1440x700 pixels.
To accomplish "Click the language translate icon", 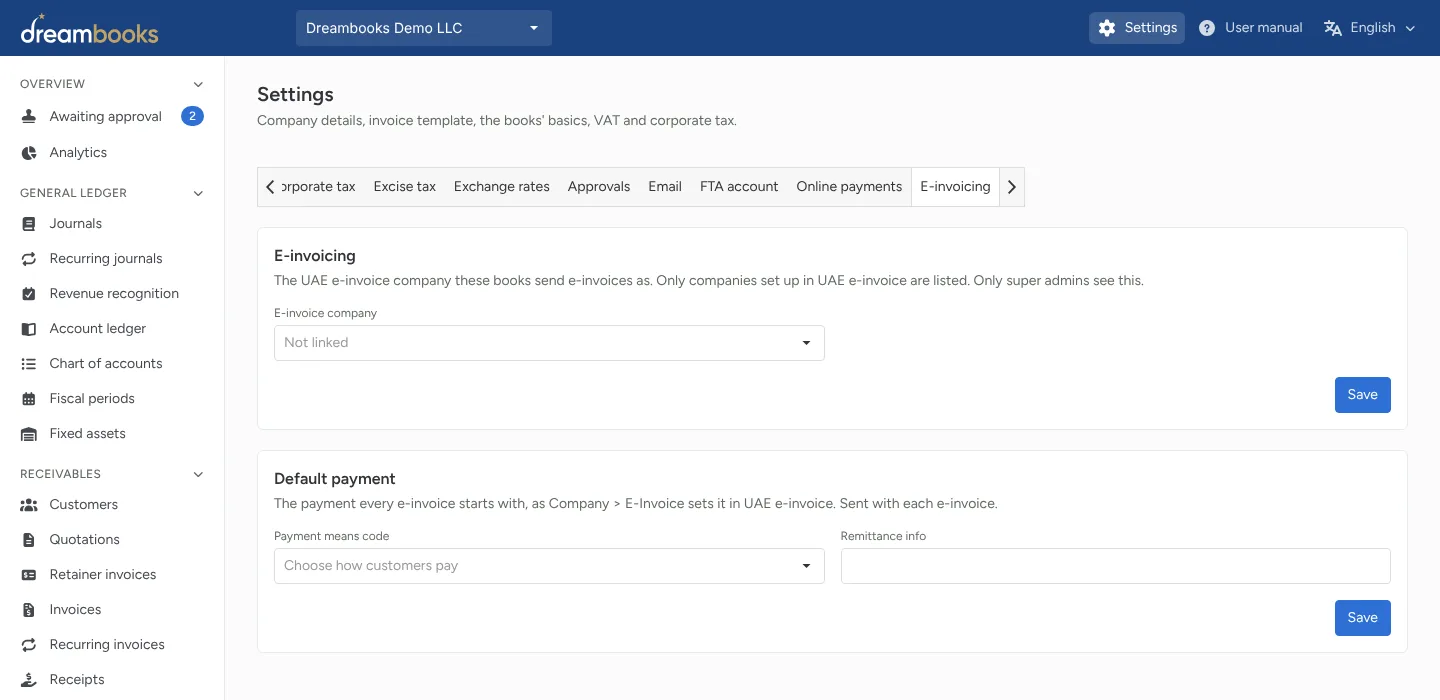I will tap(1332, 28).
